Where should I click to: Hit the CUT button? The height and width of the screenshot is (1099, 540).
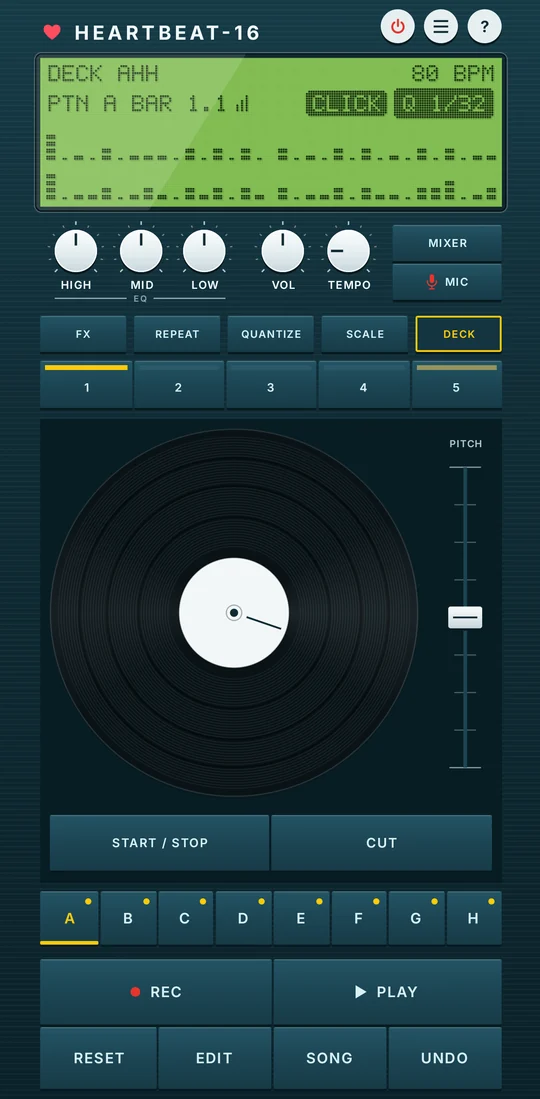(382, 842)
